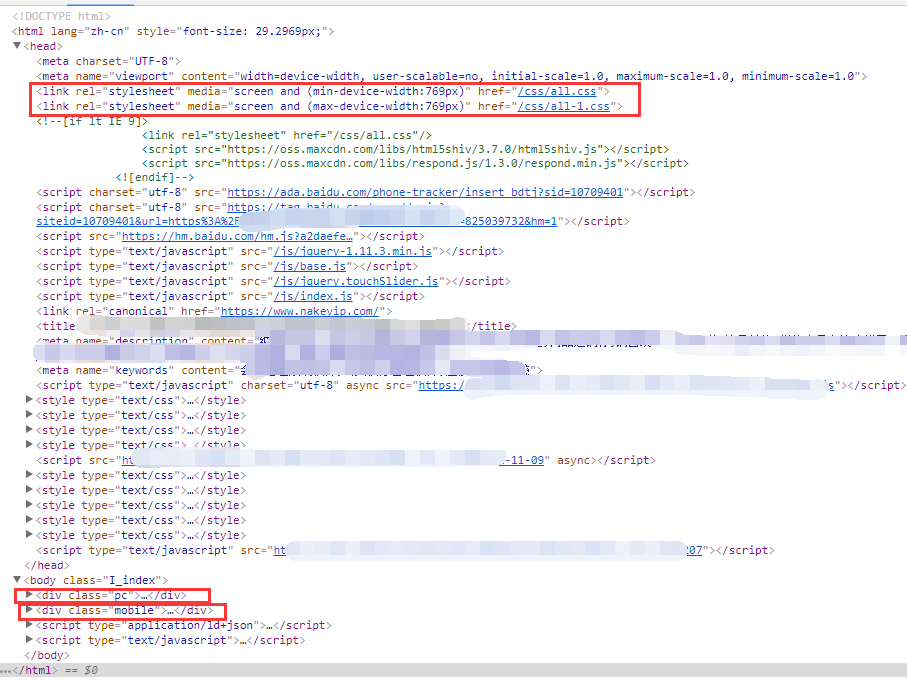Open the /css/all-1.css stylesheet link
This screenshot has width=907, height=681.
563,106
